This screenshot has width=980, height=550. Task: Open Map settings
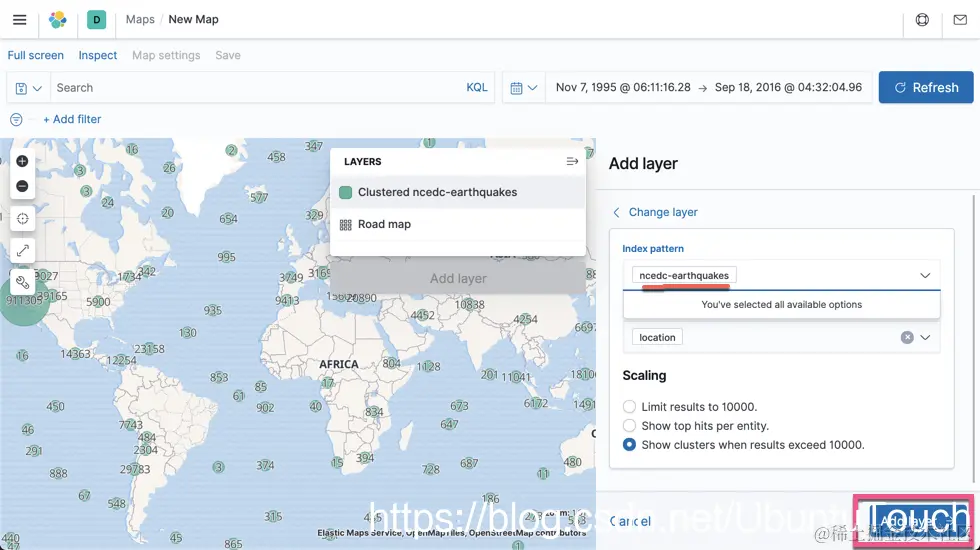(166, 55)
